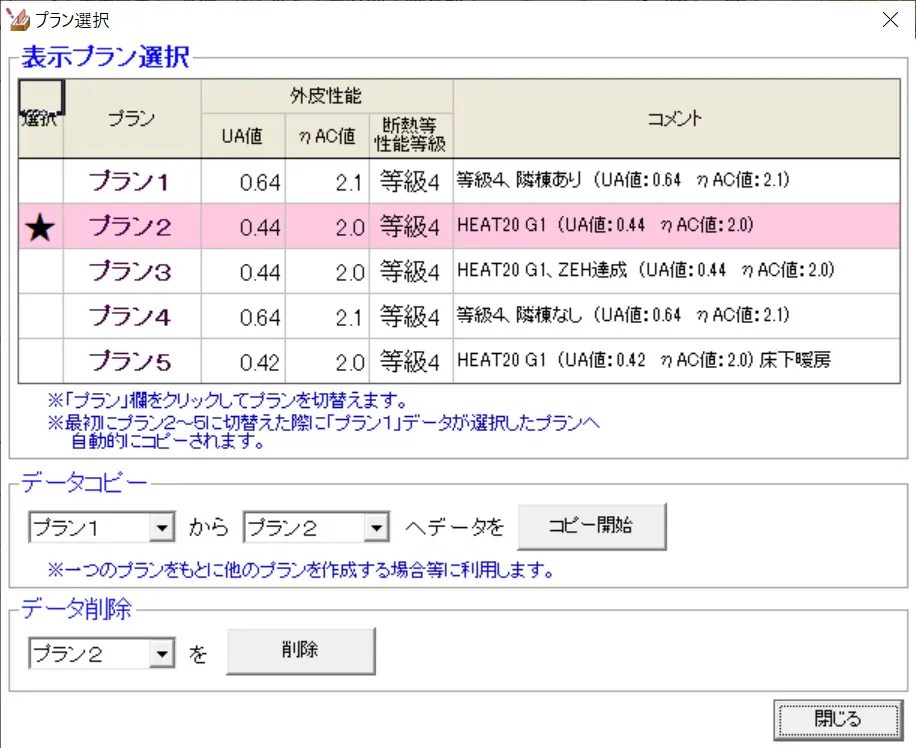916x748 pixels.
Task: Click ηAC value 2.0 in プラン3 row
Action: point(327,271)
